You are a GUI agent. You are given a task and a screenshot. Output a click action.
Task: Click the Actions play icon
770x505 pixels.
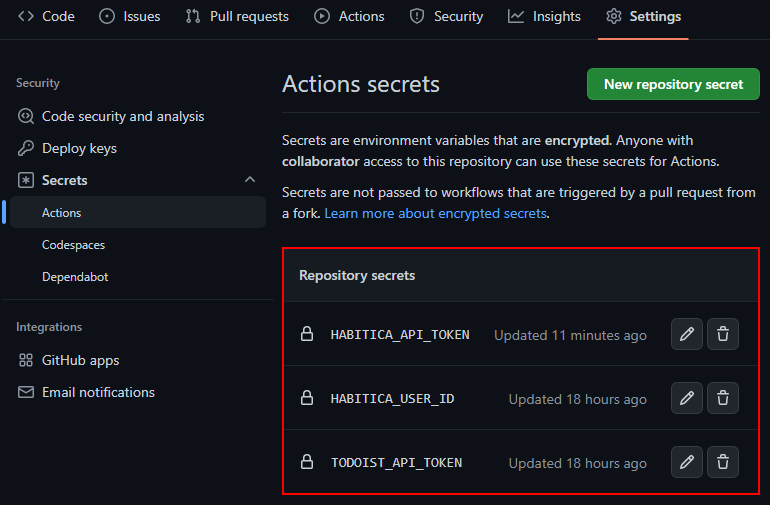tap(322, 16)
